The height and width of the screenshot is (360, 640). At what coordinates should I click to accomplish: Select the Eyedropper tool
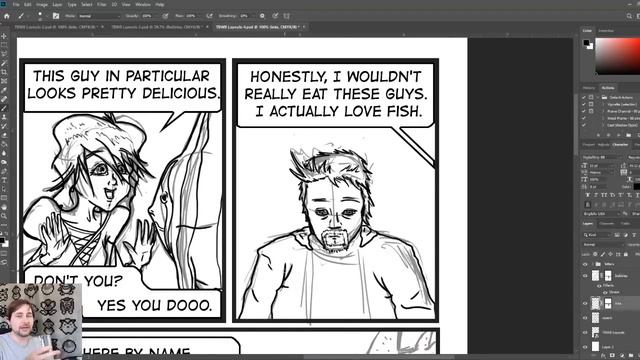[4, 90]
